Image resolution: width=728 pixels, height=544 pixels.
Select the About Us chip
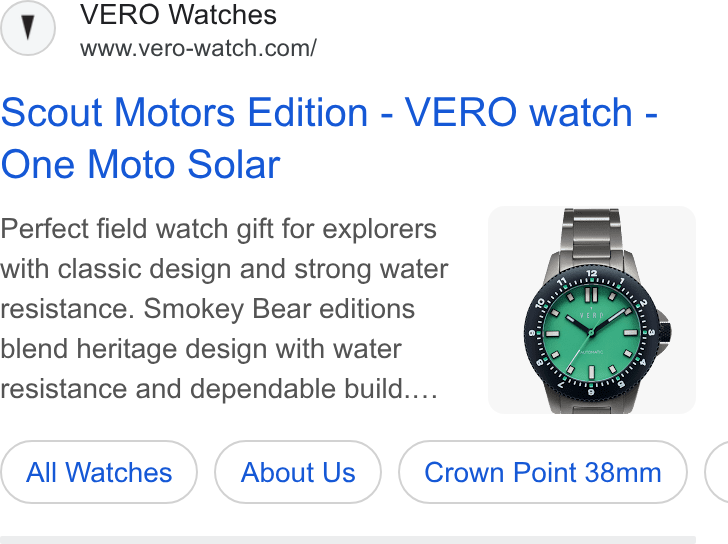pos(298,472)
